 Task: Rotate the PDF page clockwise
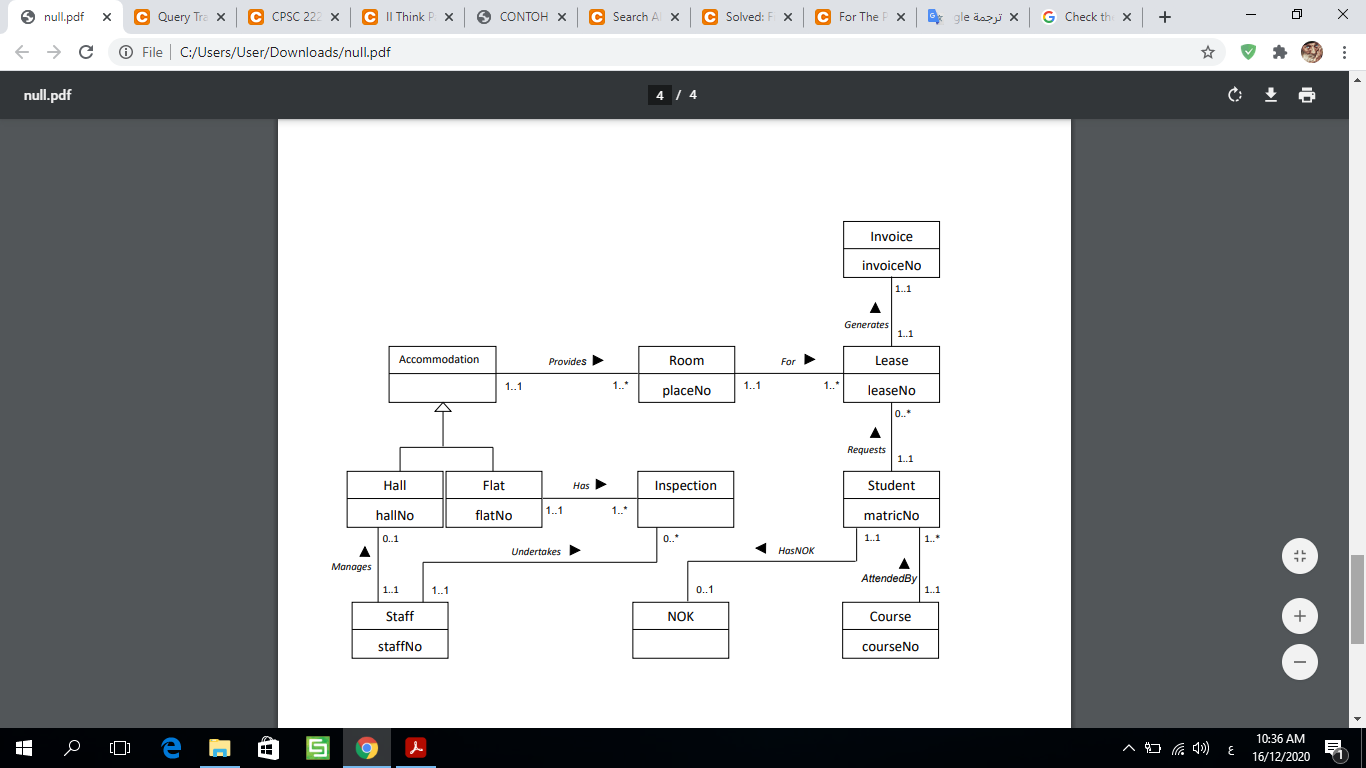coord(1233,94)
